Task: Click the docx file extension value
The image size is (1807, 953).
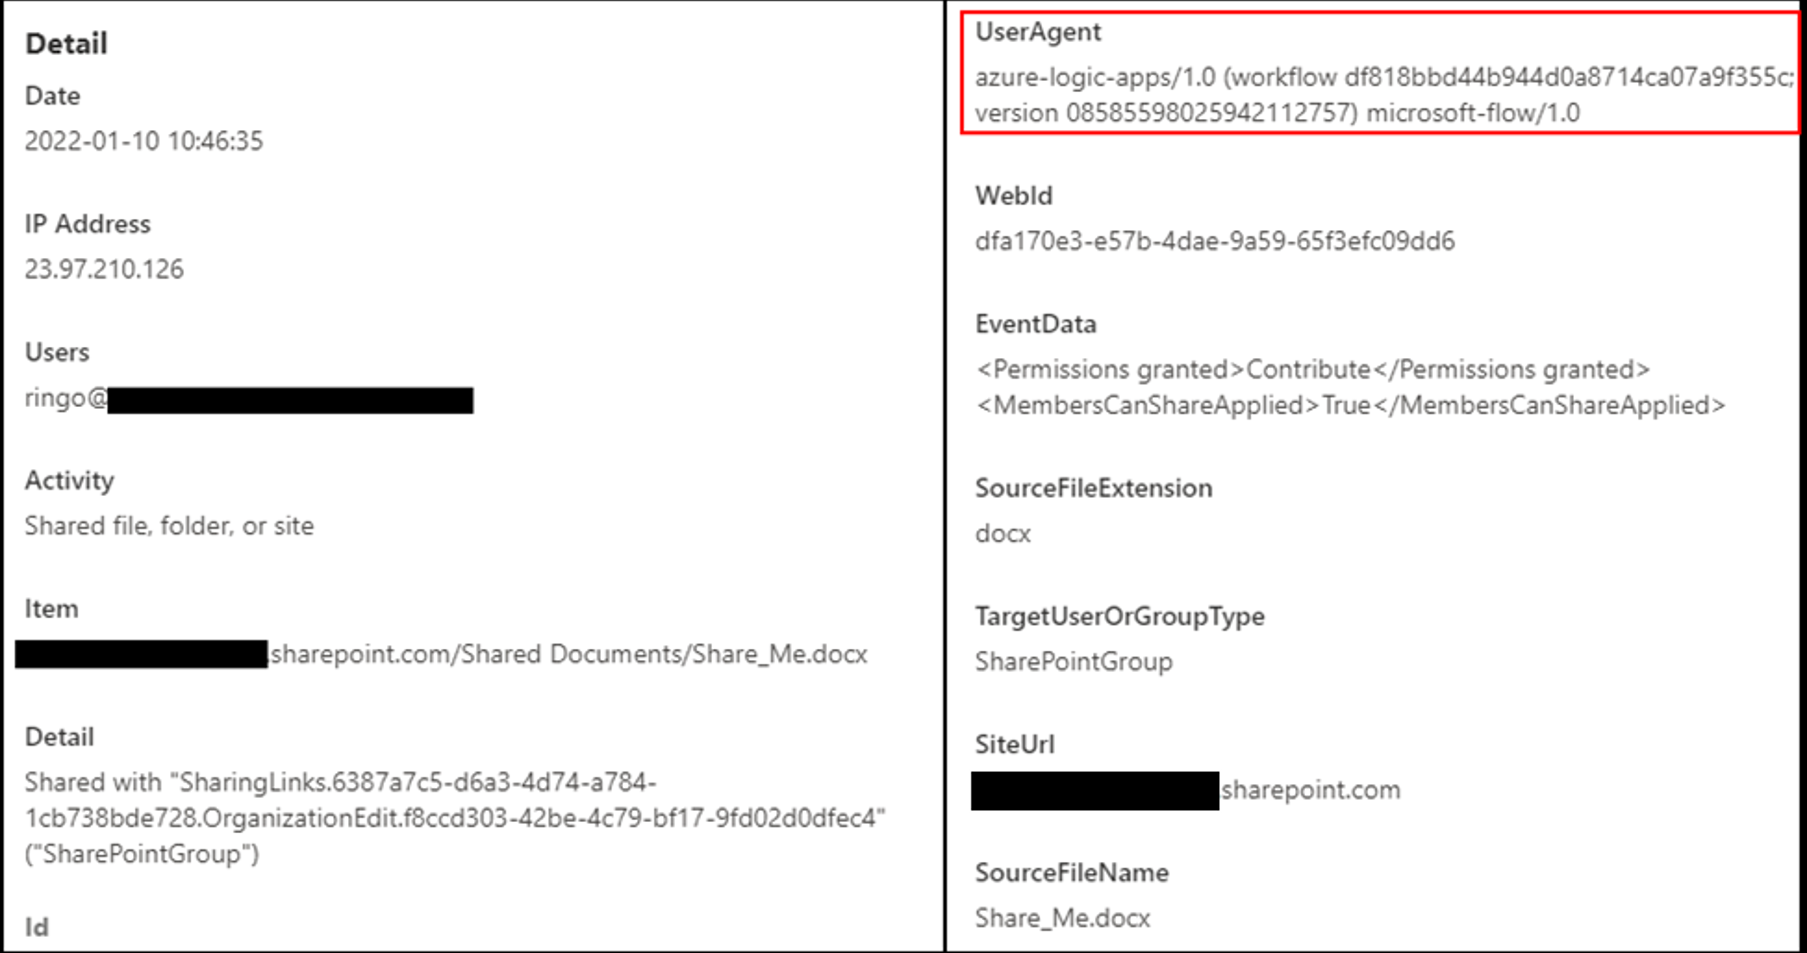Action: (x=1002, y=533)
